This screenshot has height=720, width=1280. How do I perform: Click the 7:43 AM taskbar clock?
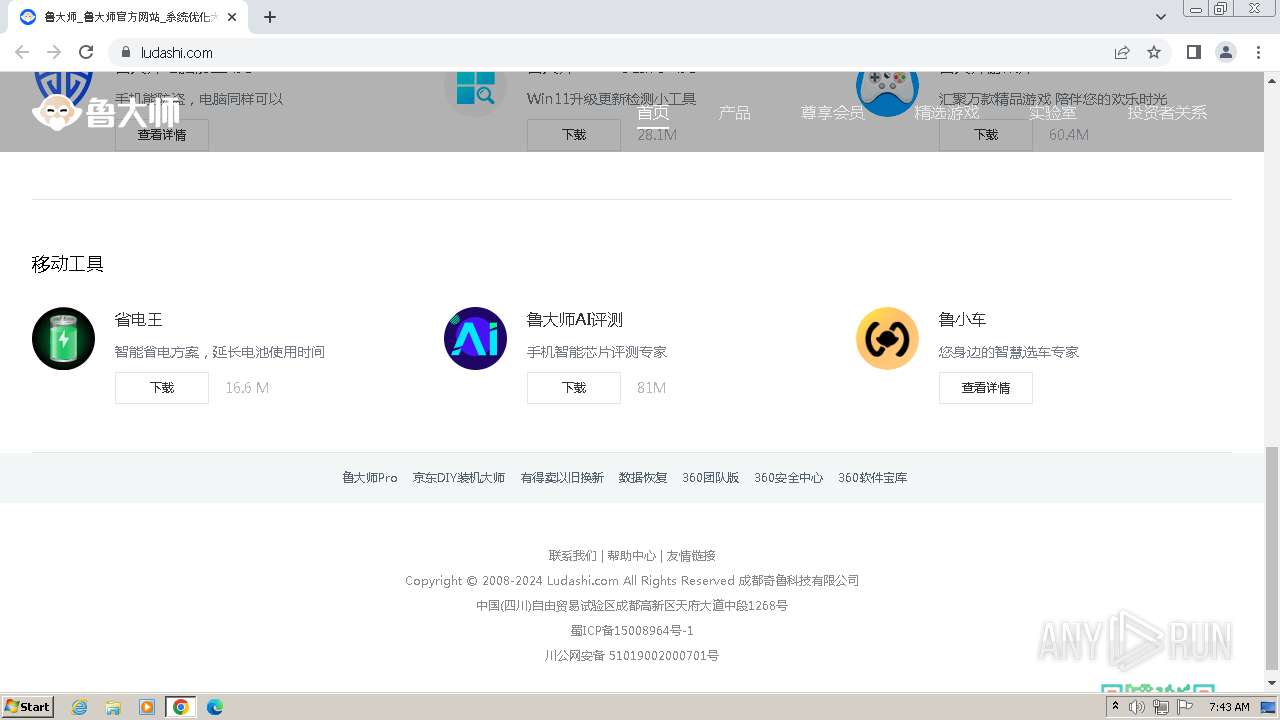(1229, 707)
